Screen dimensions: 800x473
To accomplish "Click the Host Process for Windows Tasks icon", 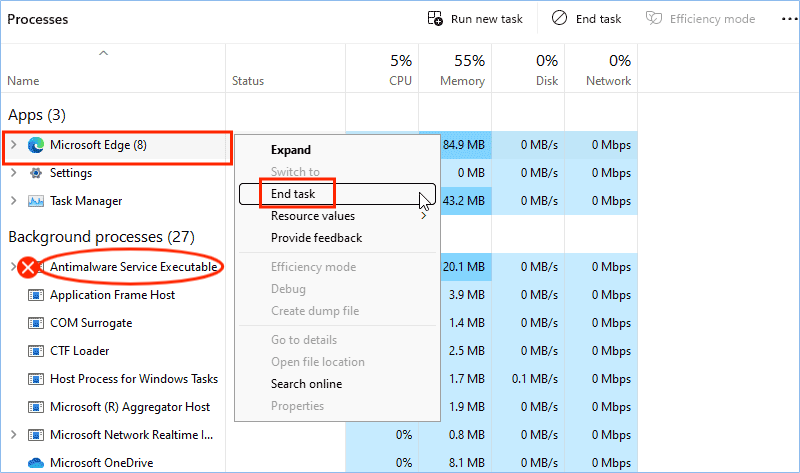I will coord(36,379).
